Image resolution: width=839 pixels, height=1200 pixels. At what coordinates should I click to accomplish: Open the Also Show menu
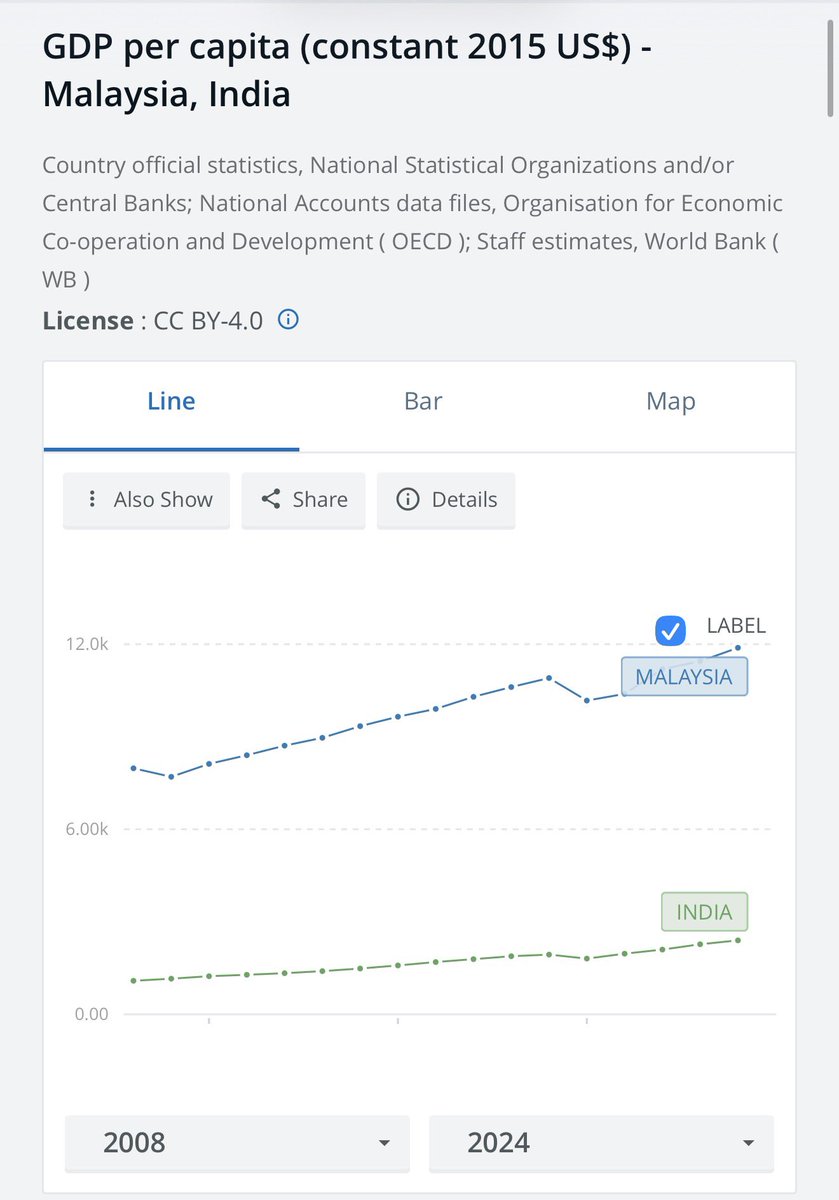(x=147, y=500)
